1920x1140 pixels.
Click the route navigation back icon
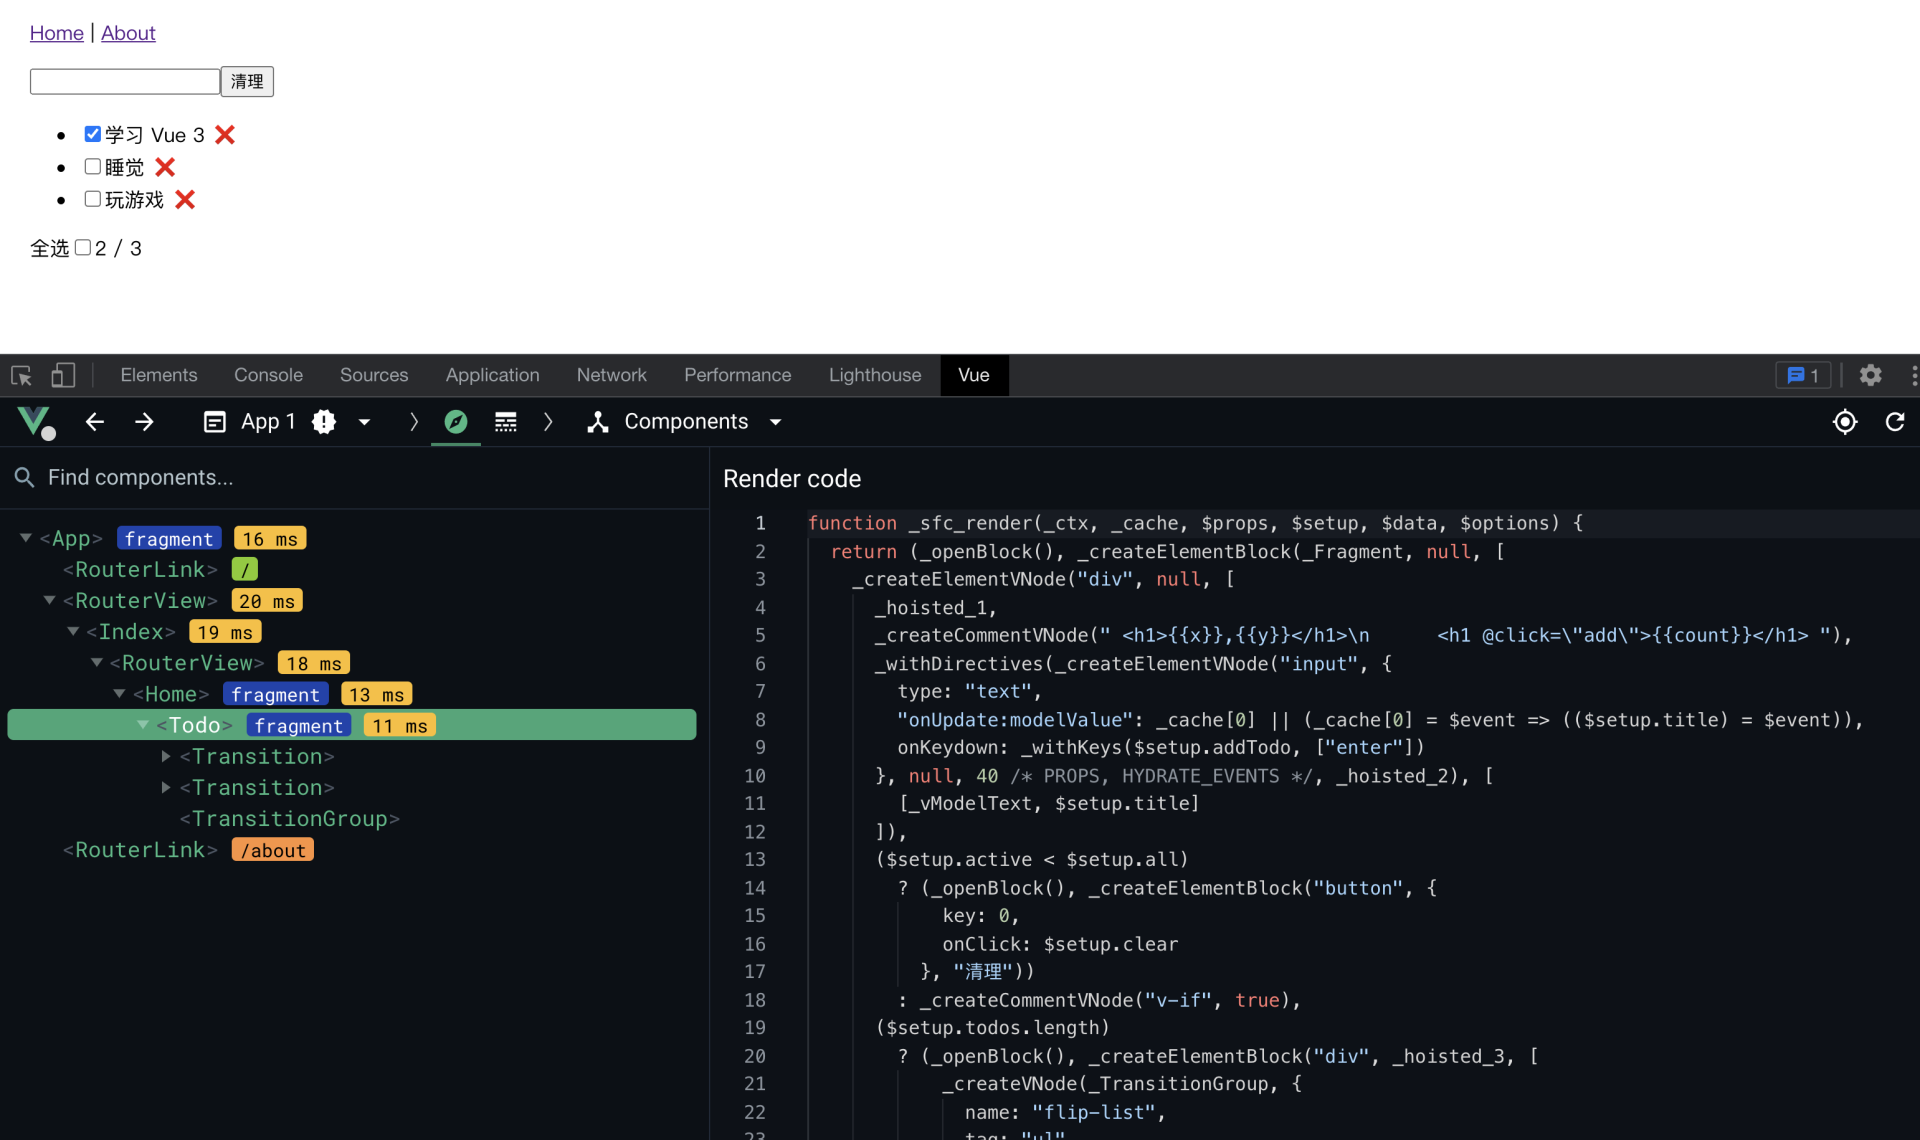coord(91,421)
